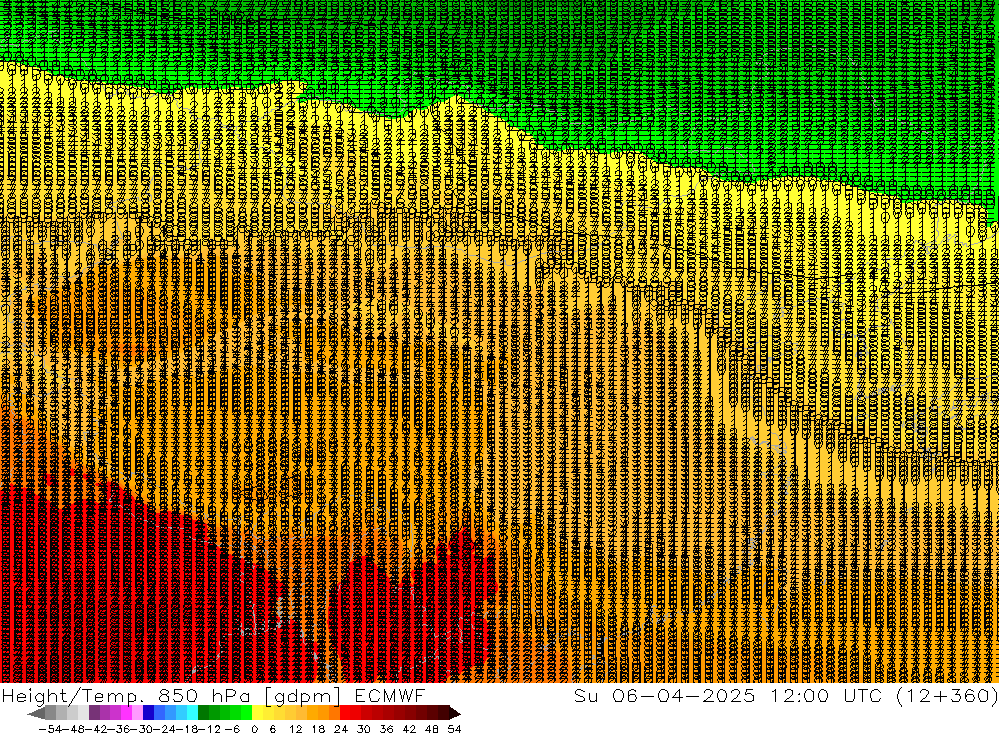Select the gray left arrow end of color scale
The height and width of the screenshot is (733, 1000).
coord(36,713)
